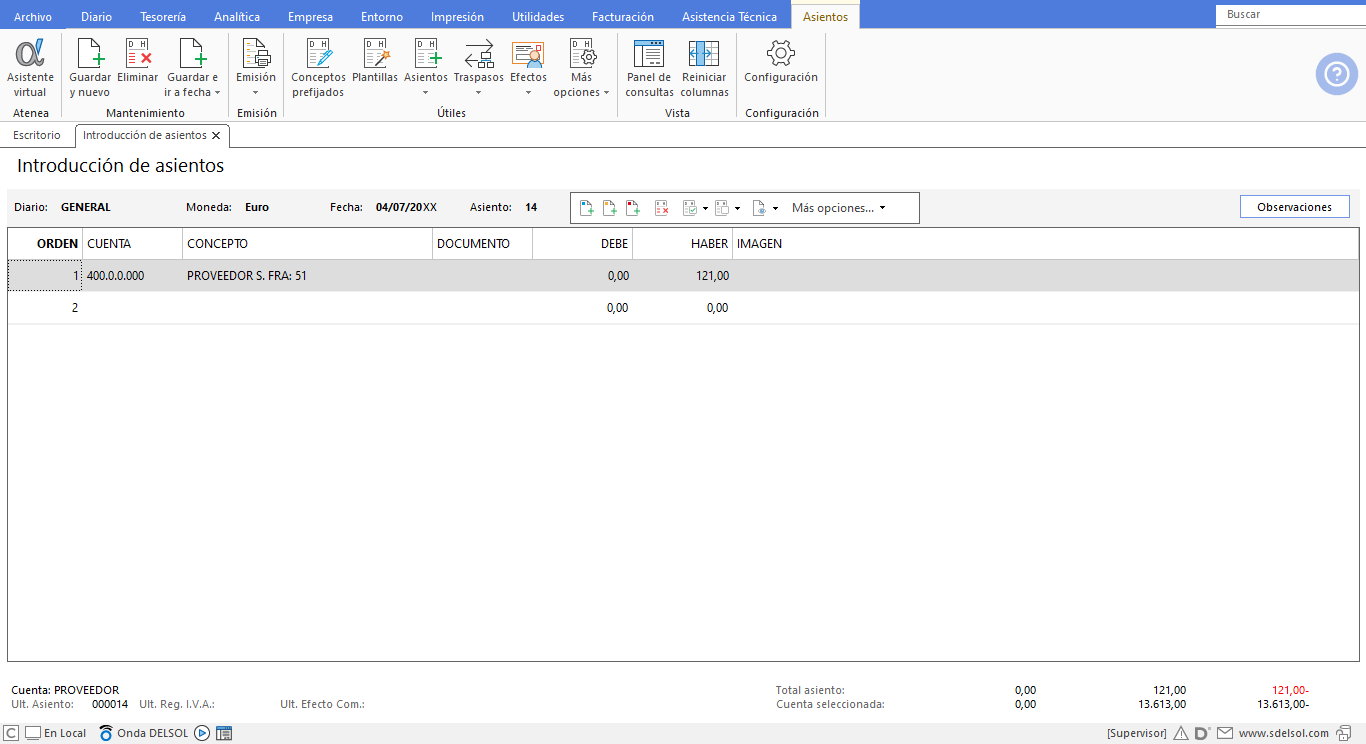Expand arrow next to the checklist icon
The width and height of the screenshot is (1366, 744).
click(705, 209)
